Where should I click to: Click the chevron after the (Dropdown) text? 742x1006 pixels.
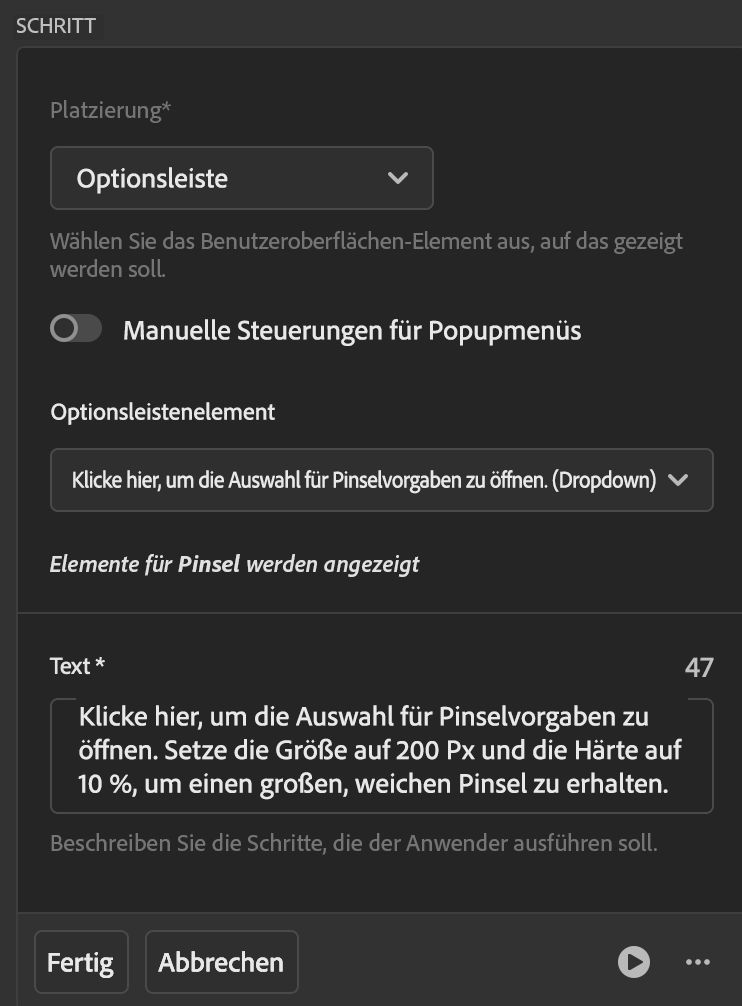678,481
